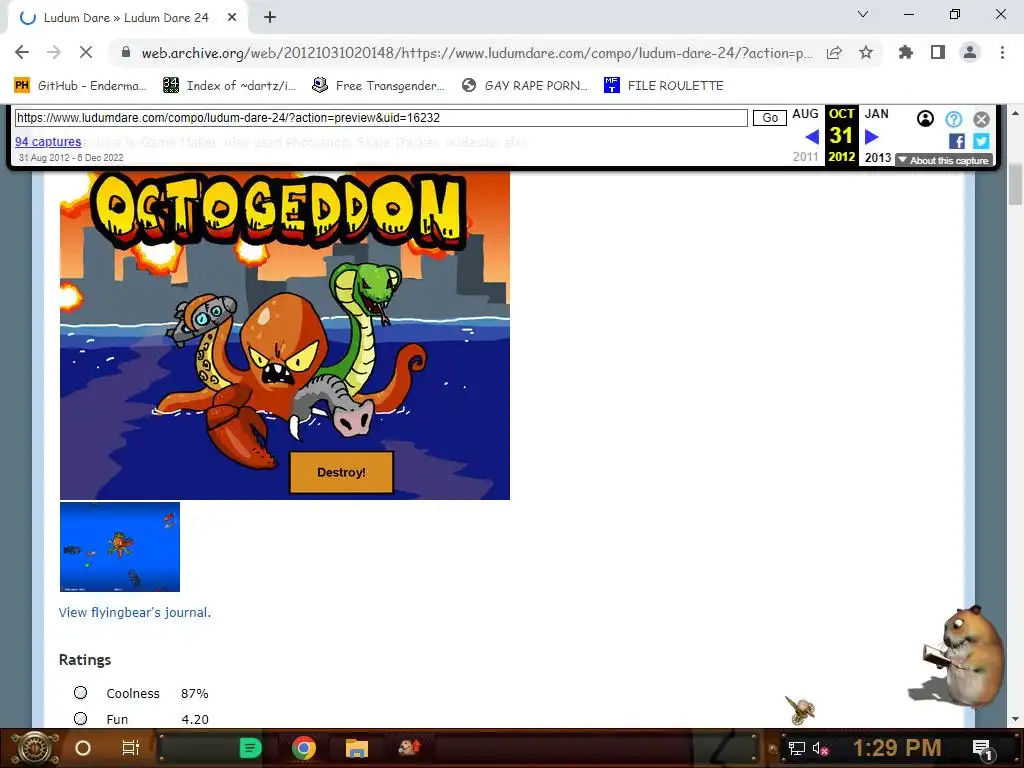Viewport: 1024px width, 768px height.
Task: Open the Index of ~dartz bookmark
Action: pos(229,86)
